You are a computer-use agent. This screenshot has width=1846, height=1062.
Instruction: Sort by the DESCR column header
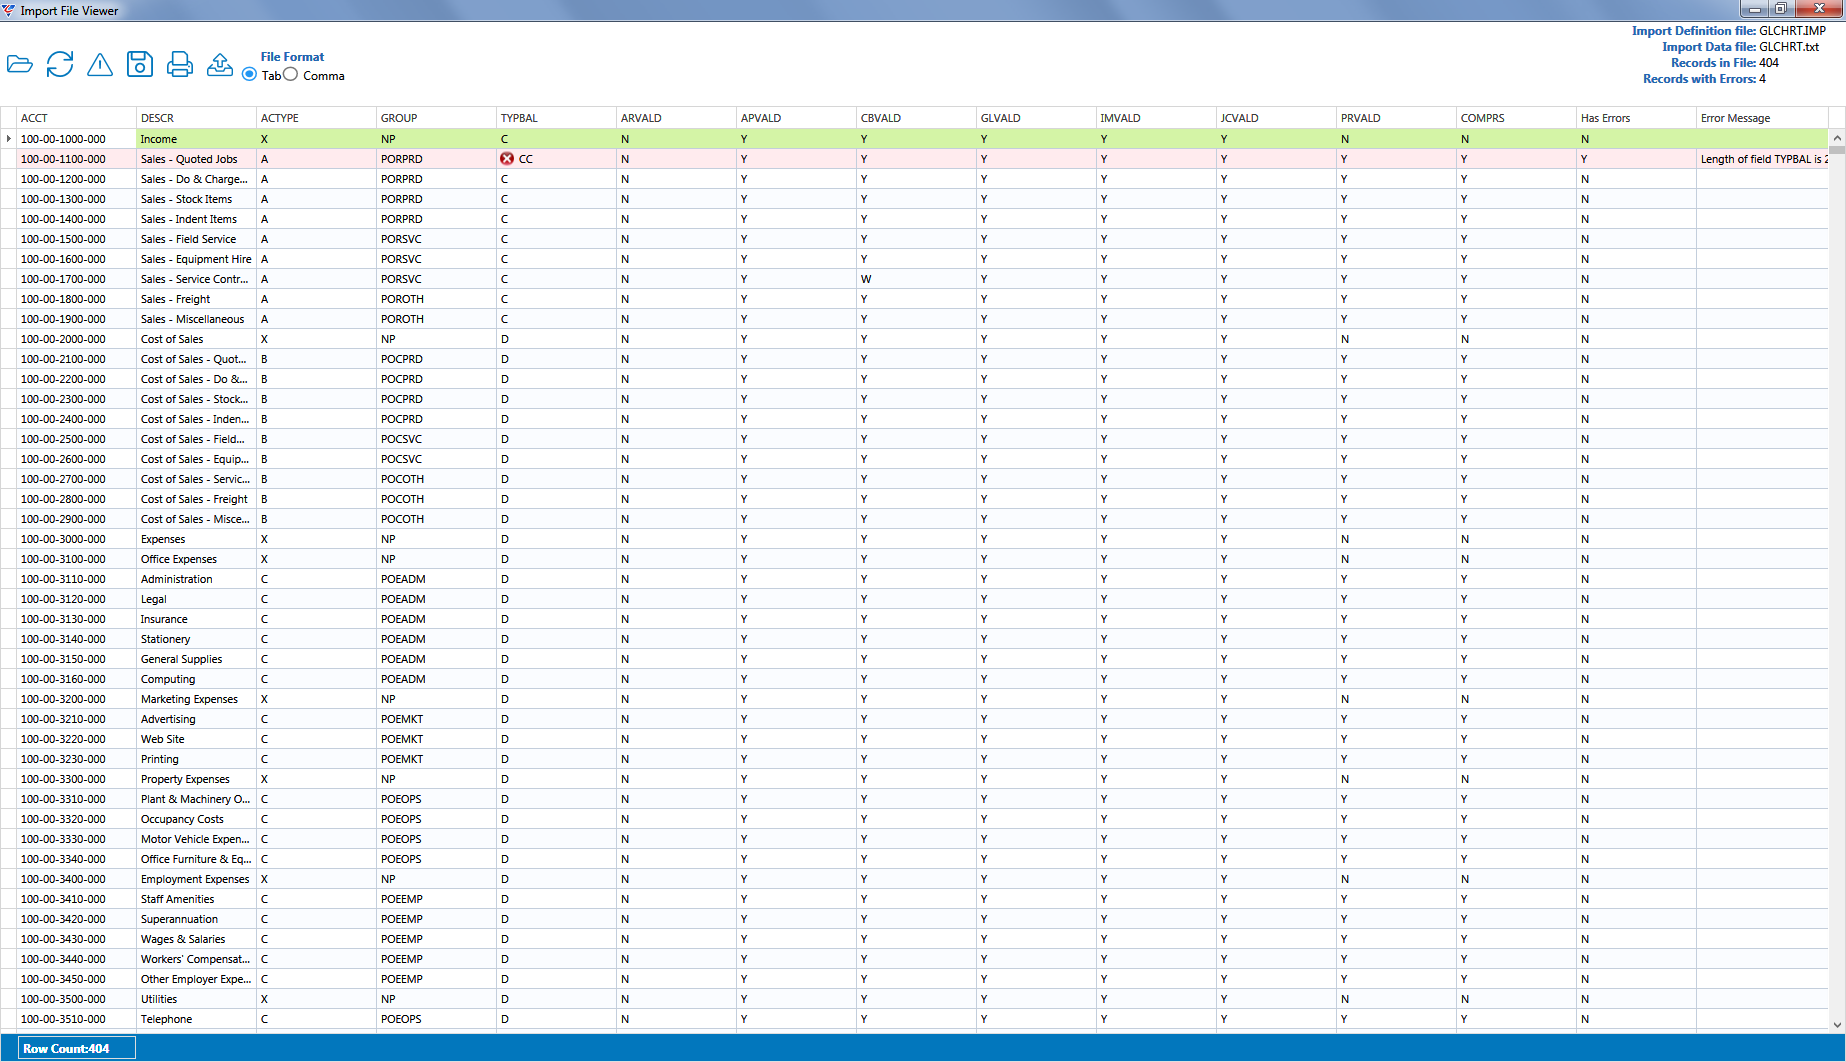pos(196,118)
